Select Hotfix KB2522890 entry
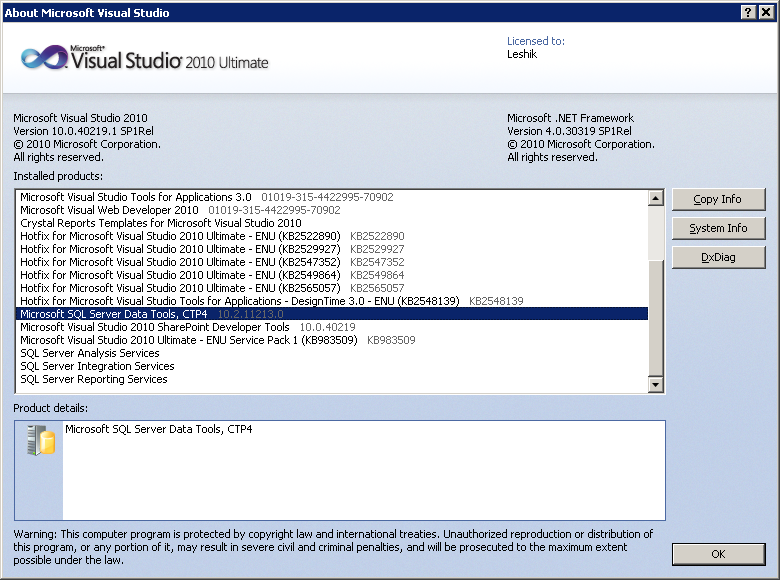 [332, 236]
